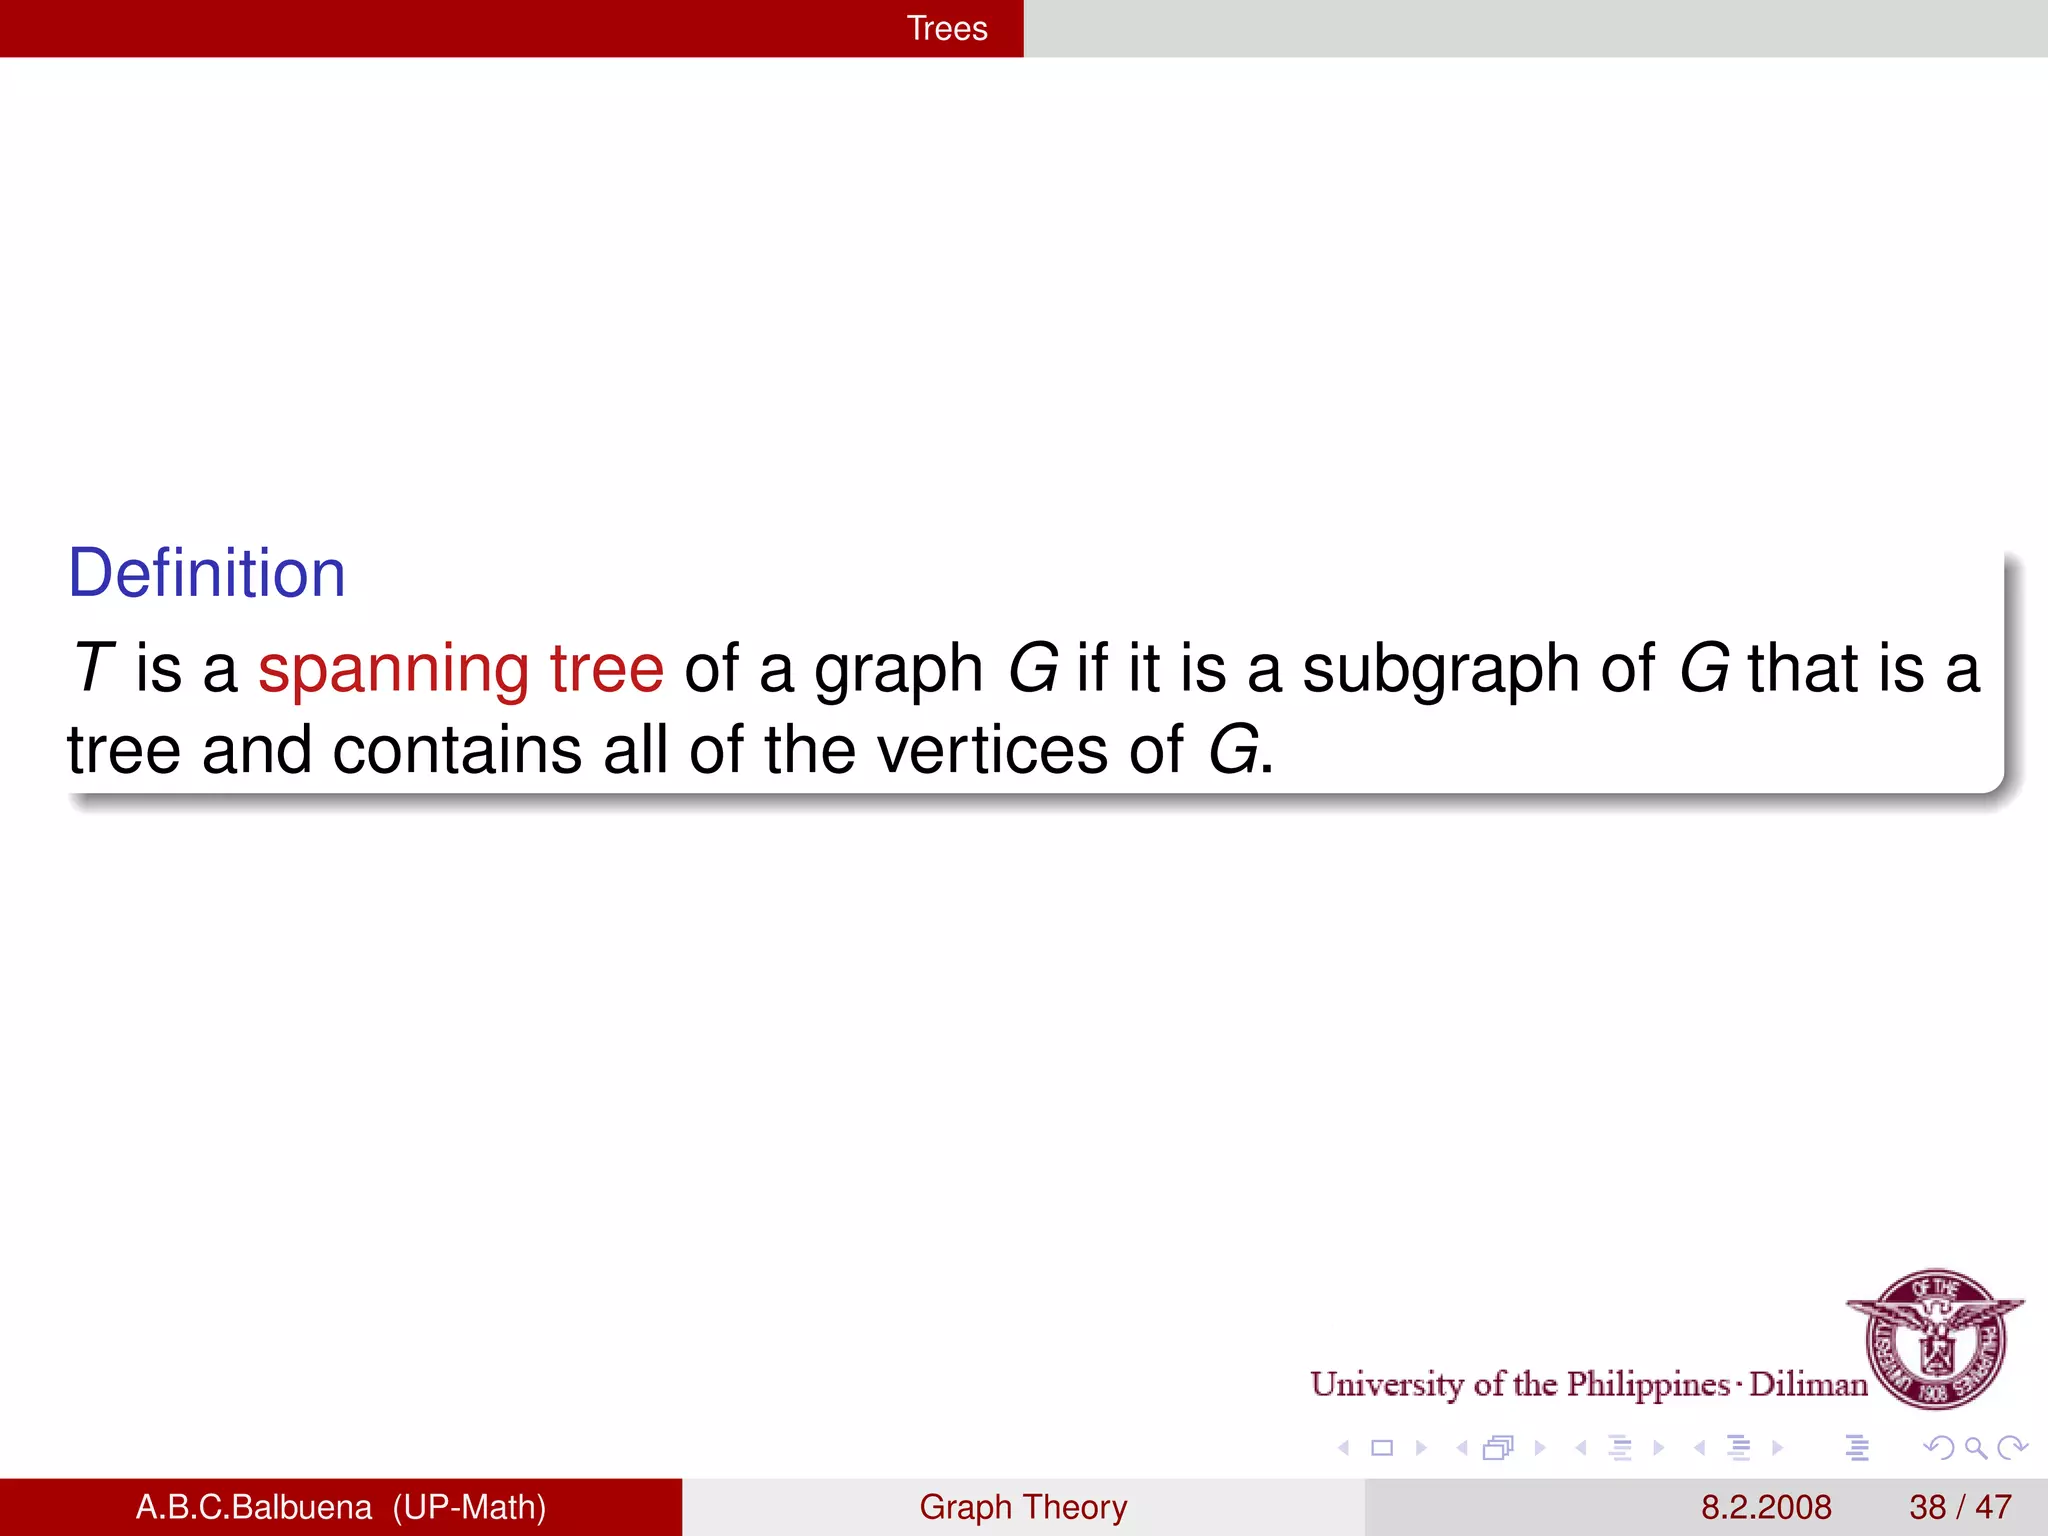The image size is (2048, 1536).
Task: Click the date 8.2.2008 in footer
Action: [1766, 1507]
